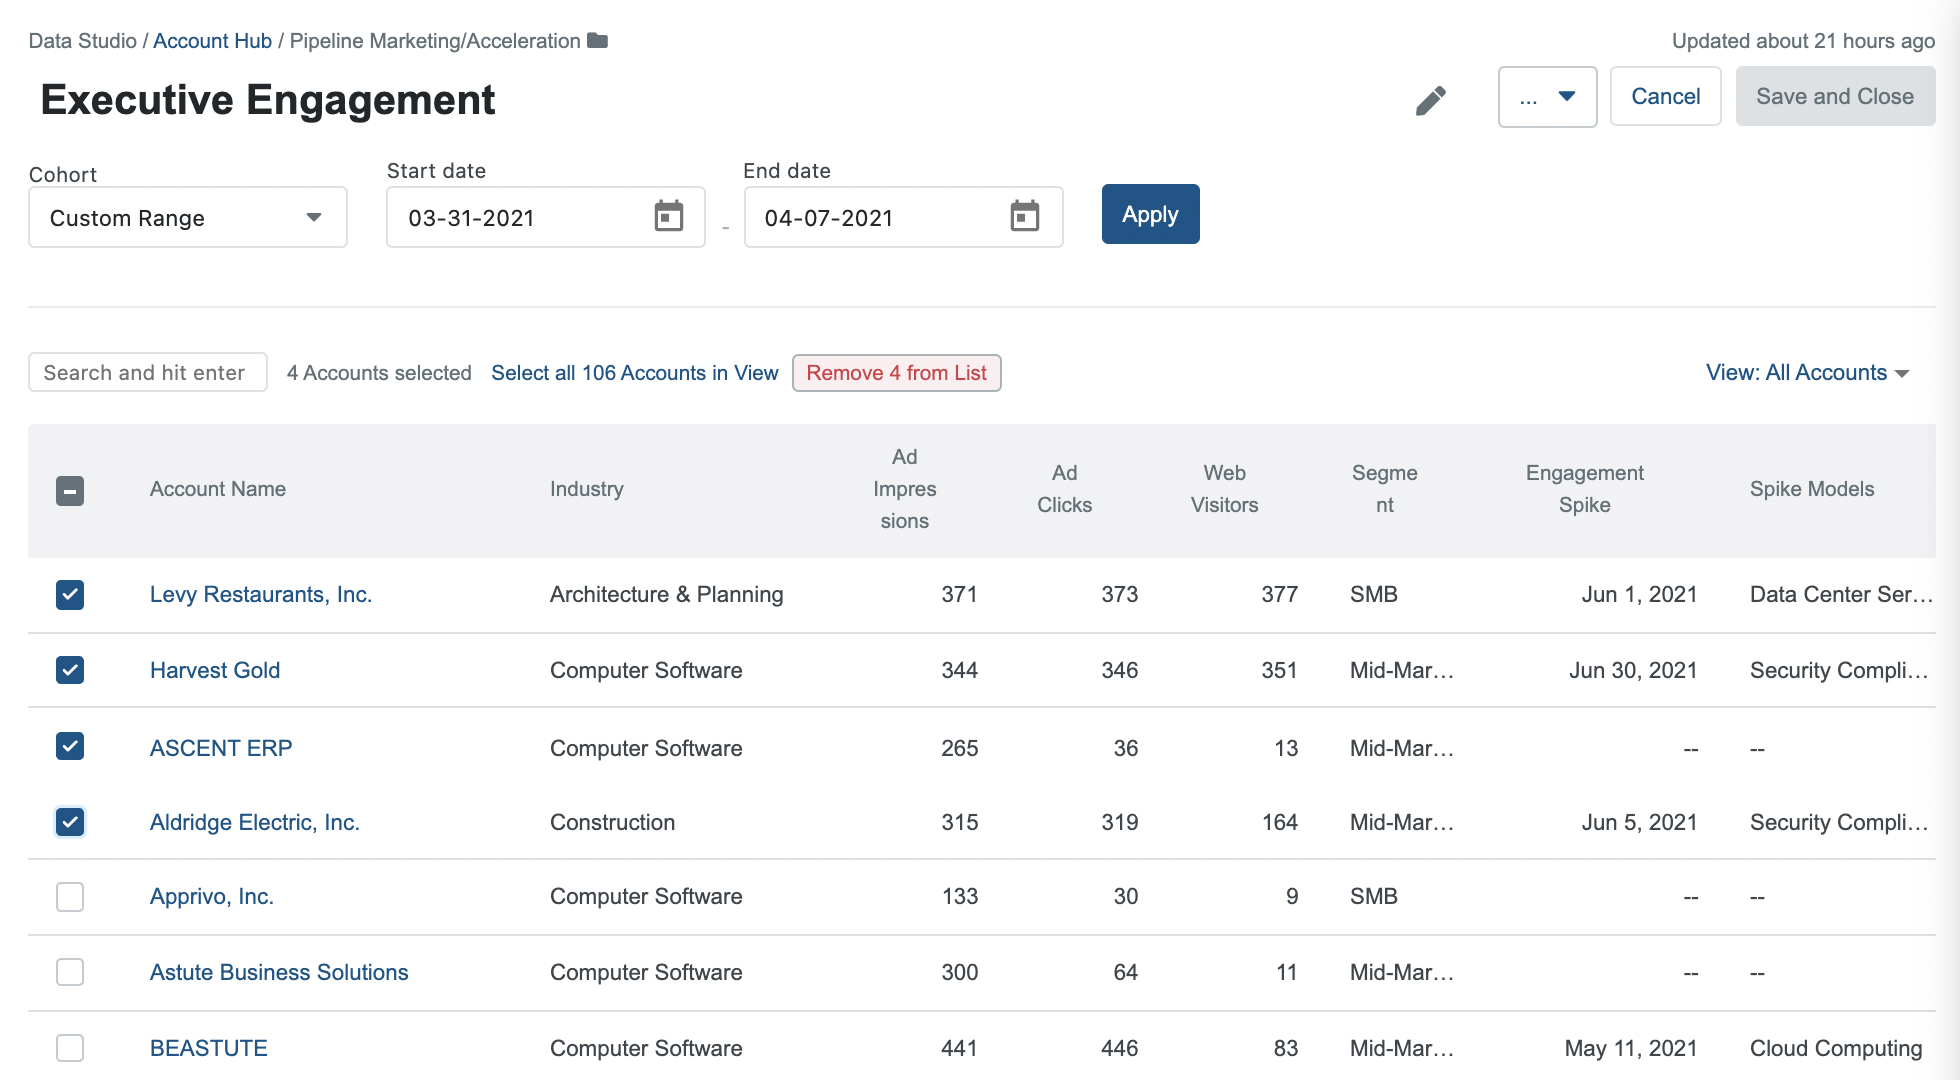Viewport: 1960px width, 1080px height.
Task: Click the End date input field
Action: (x=903, y=217)
